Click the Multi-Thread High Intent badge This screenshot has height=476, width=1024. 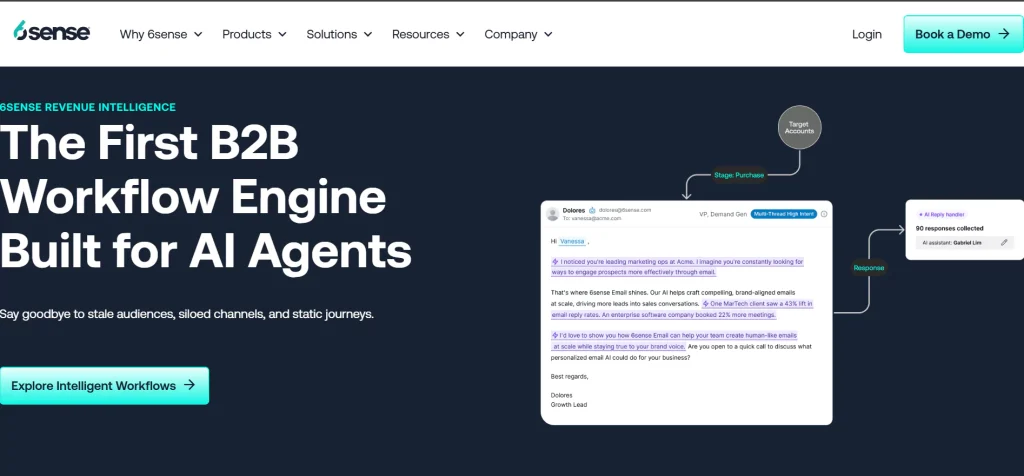click(x=784, y=214)
